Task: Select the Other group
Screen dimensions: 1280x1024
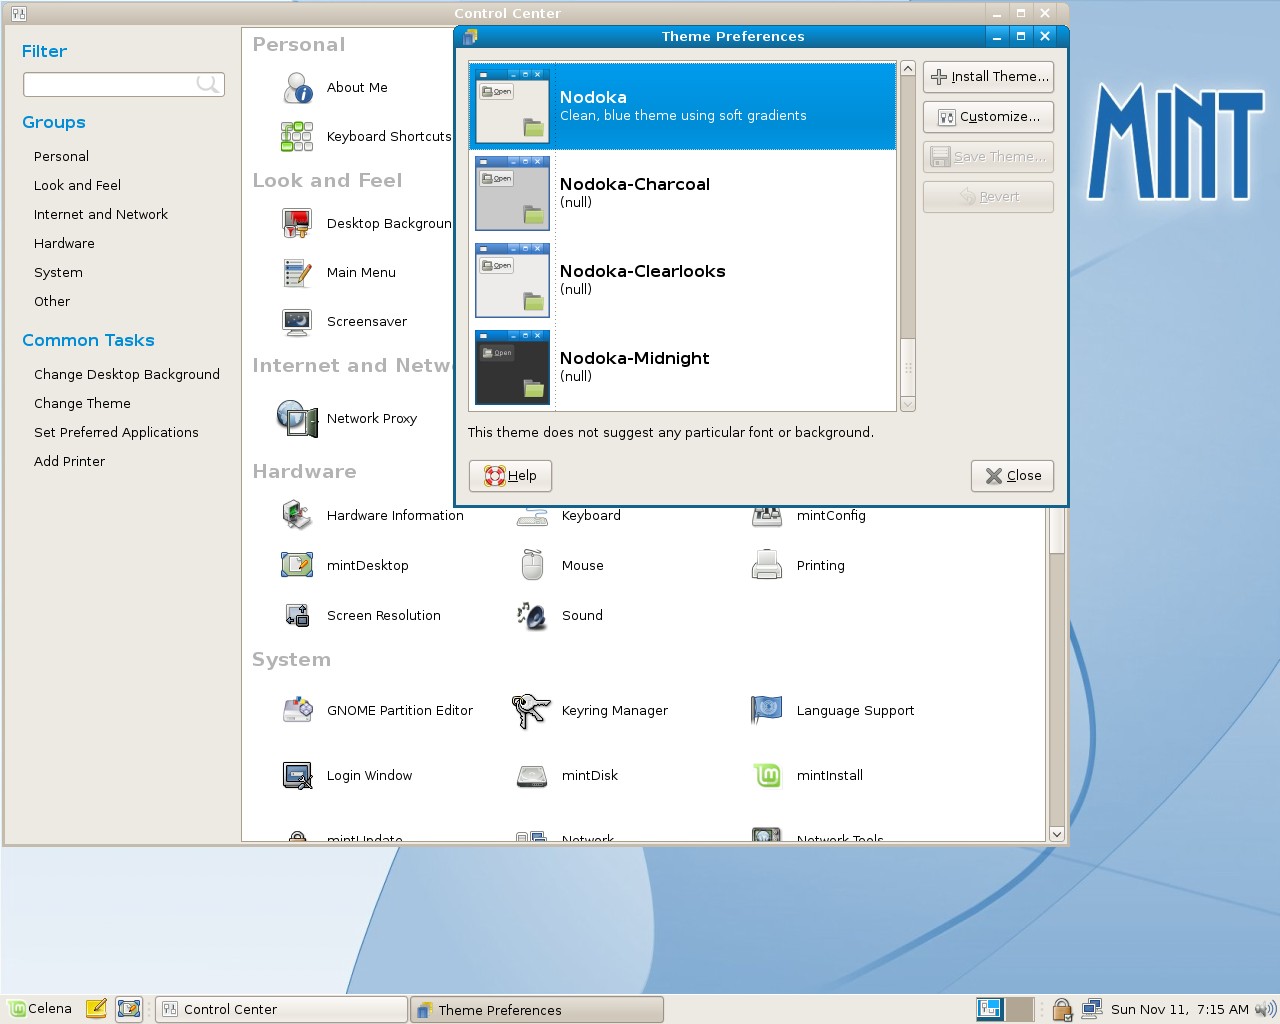Action: point(52,301)
